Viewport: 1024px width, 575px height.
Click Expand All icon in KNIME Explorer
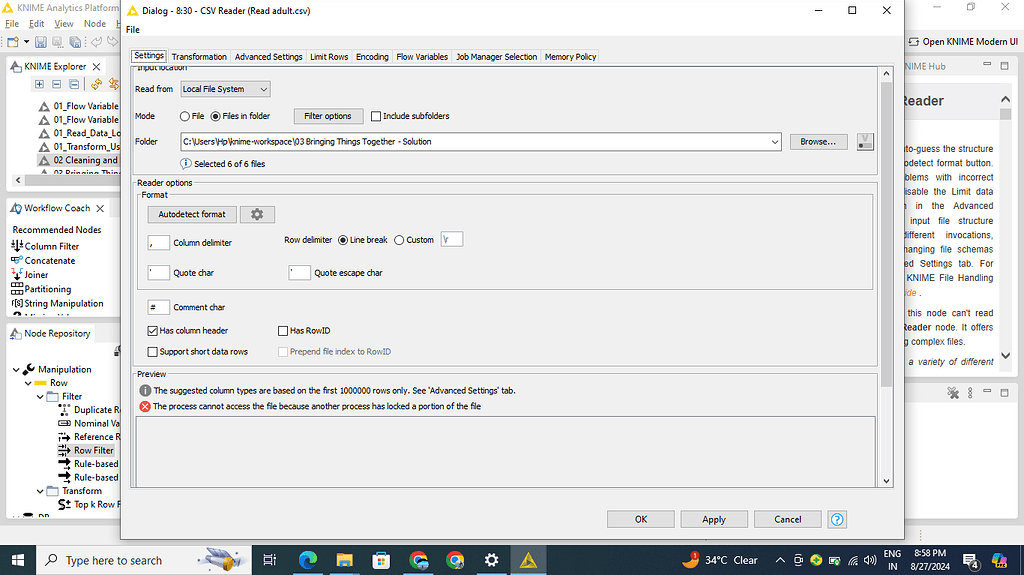tap(40, 84)
